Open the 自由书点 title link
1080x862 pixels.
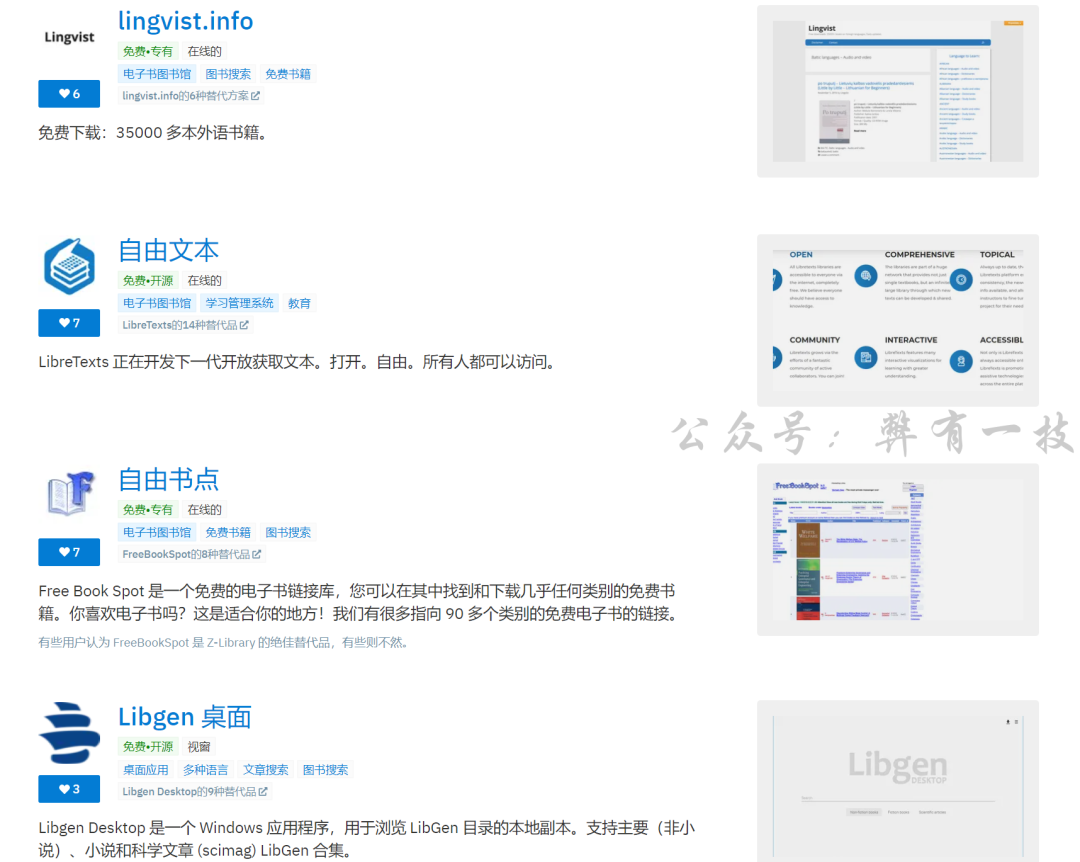[x=168, y=479]
